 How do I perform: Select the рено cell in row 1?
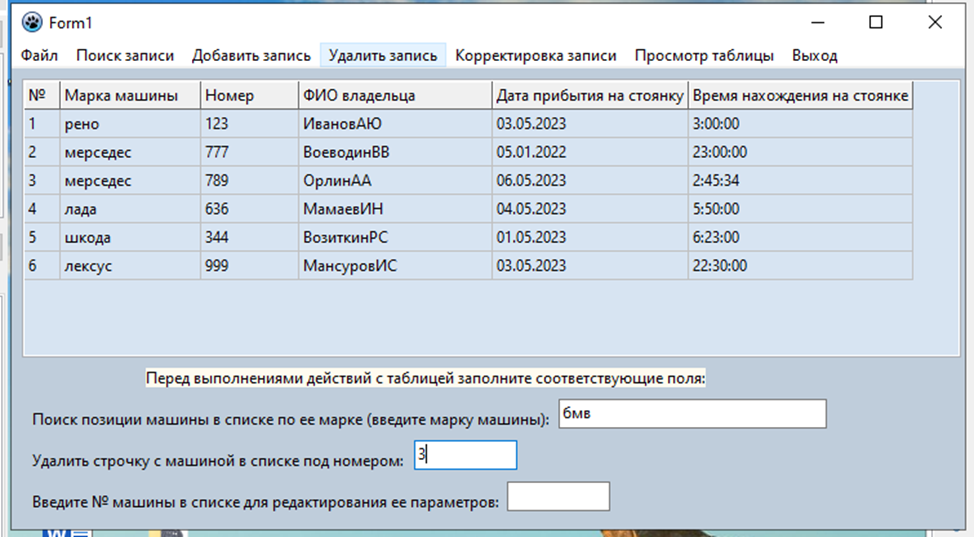82,124
